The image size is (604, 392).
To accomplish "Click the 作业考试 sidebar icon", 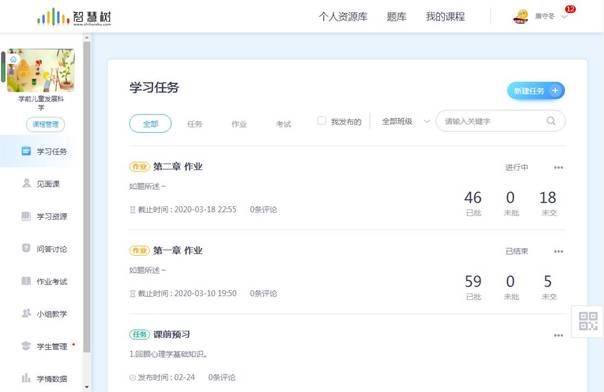I will click(26, 281).
